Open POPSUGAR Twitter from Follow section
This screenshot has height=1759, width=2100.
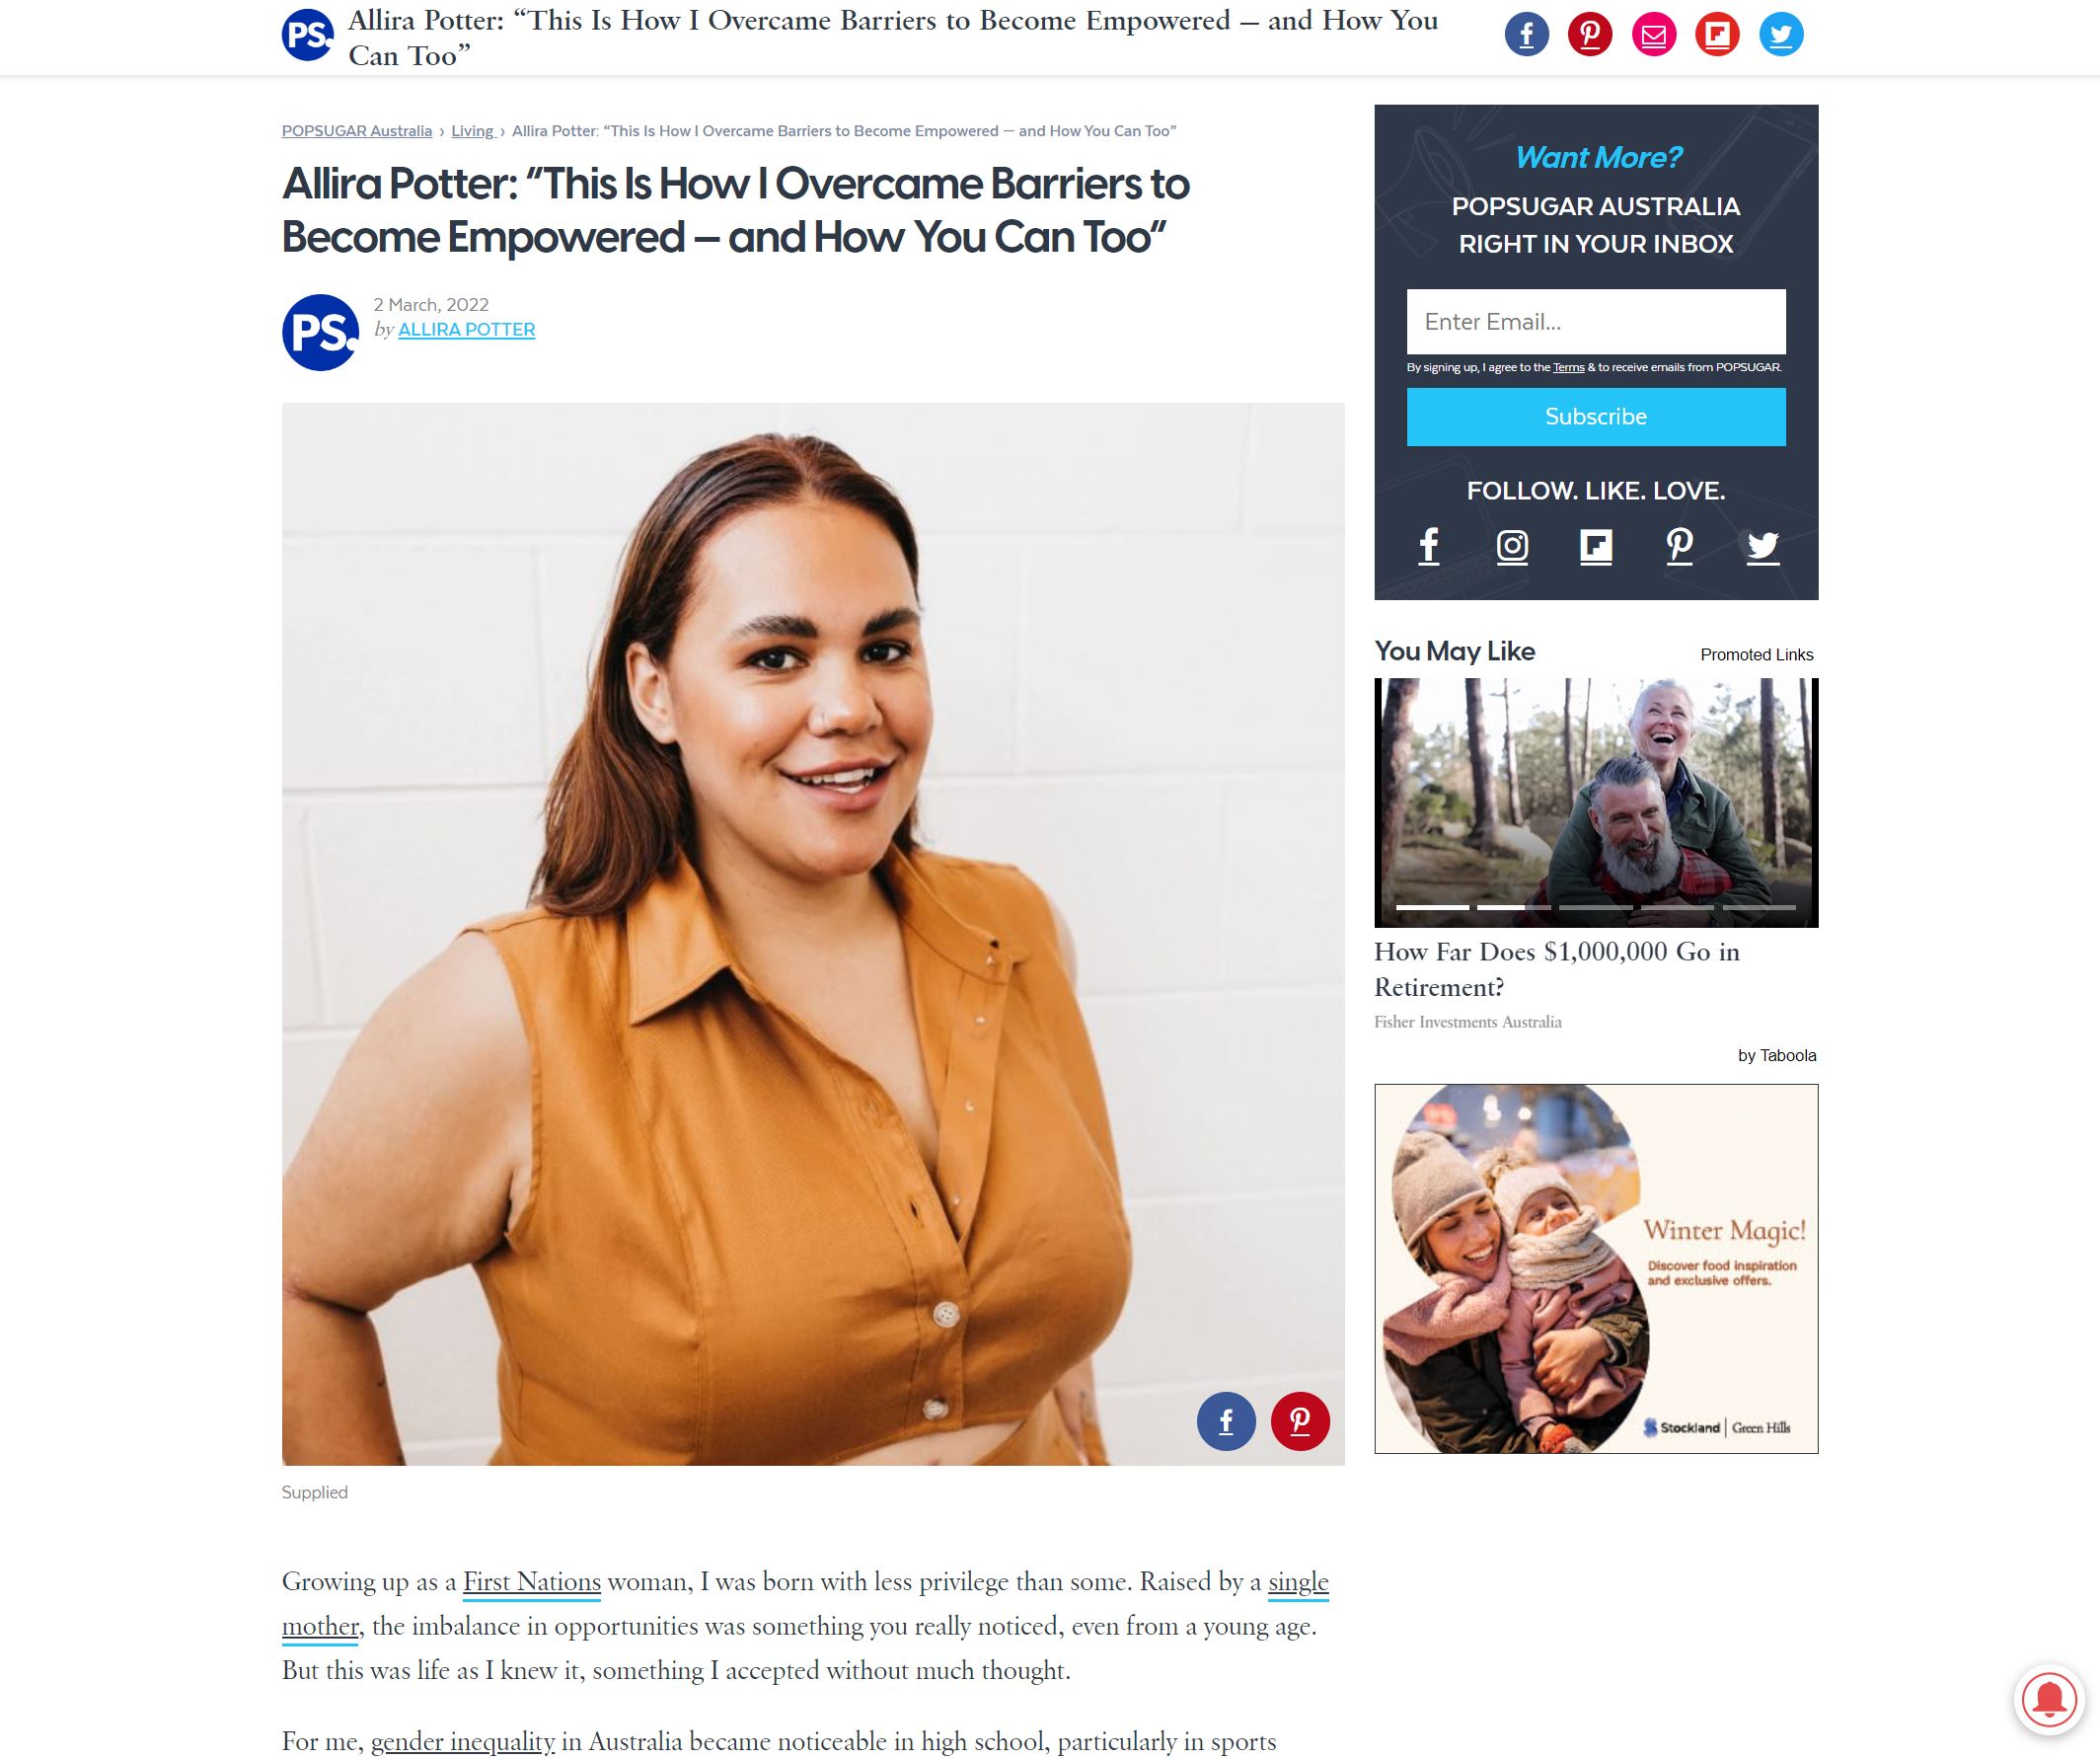[1763, 545]
